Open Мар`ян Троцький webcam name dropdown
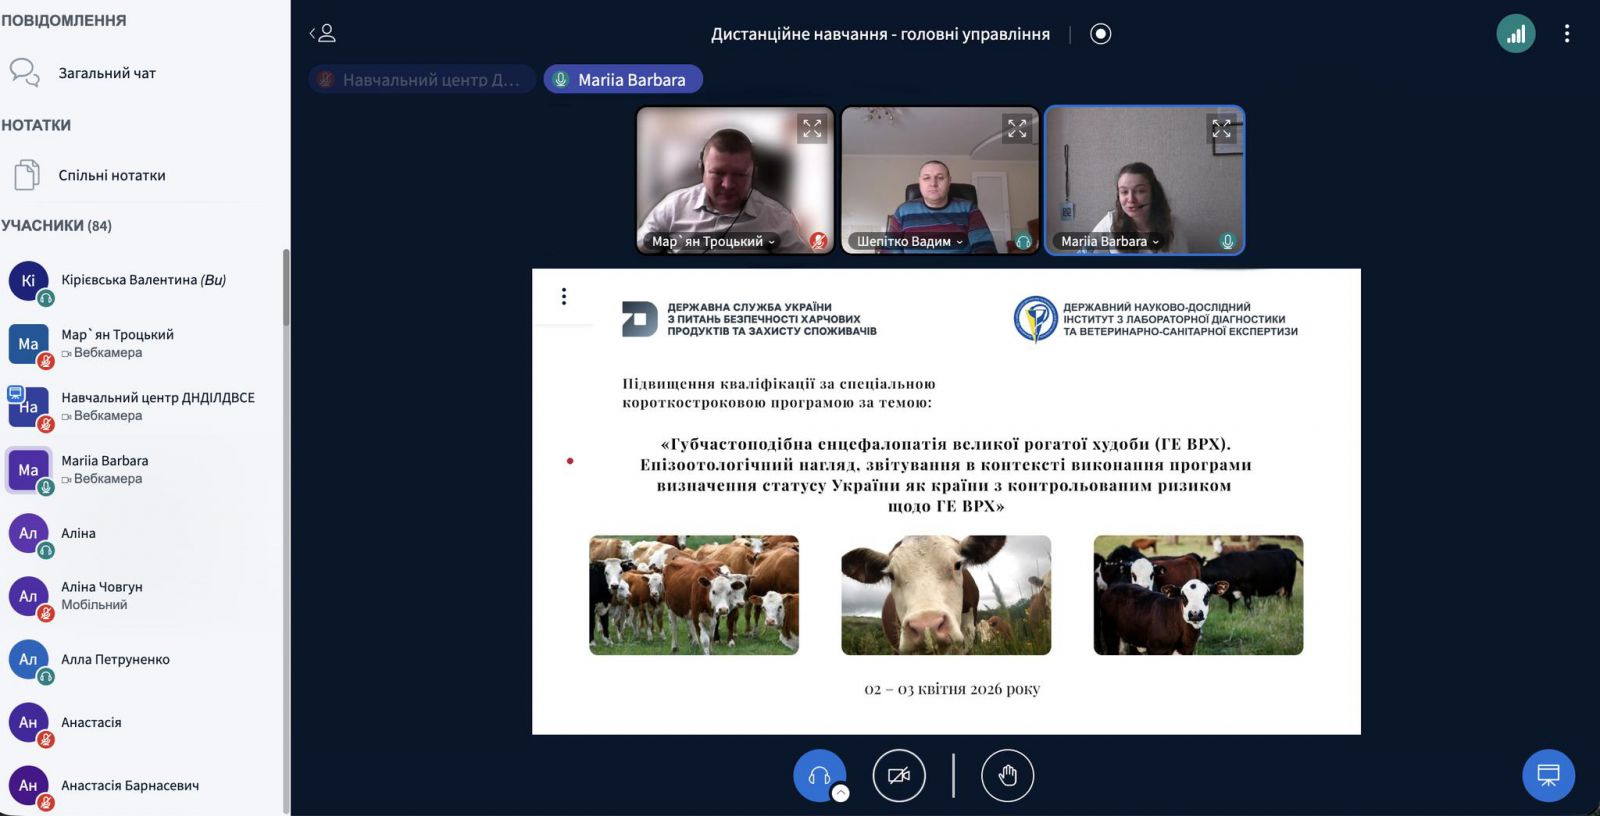The height and width of the screenshot is (816, 1600). (713, 242)
